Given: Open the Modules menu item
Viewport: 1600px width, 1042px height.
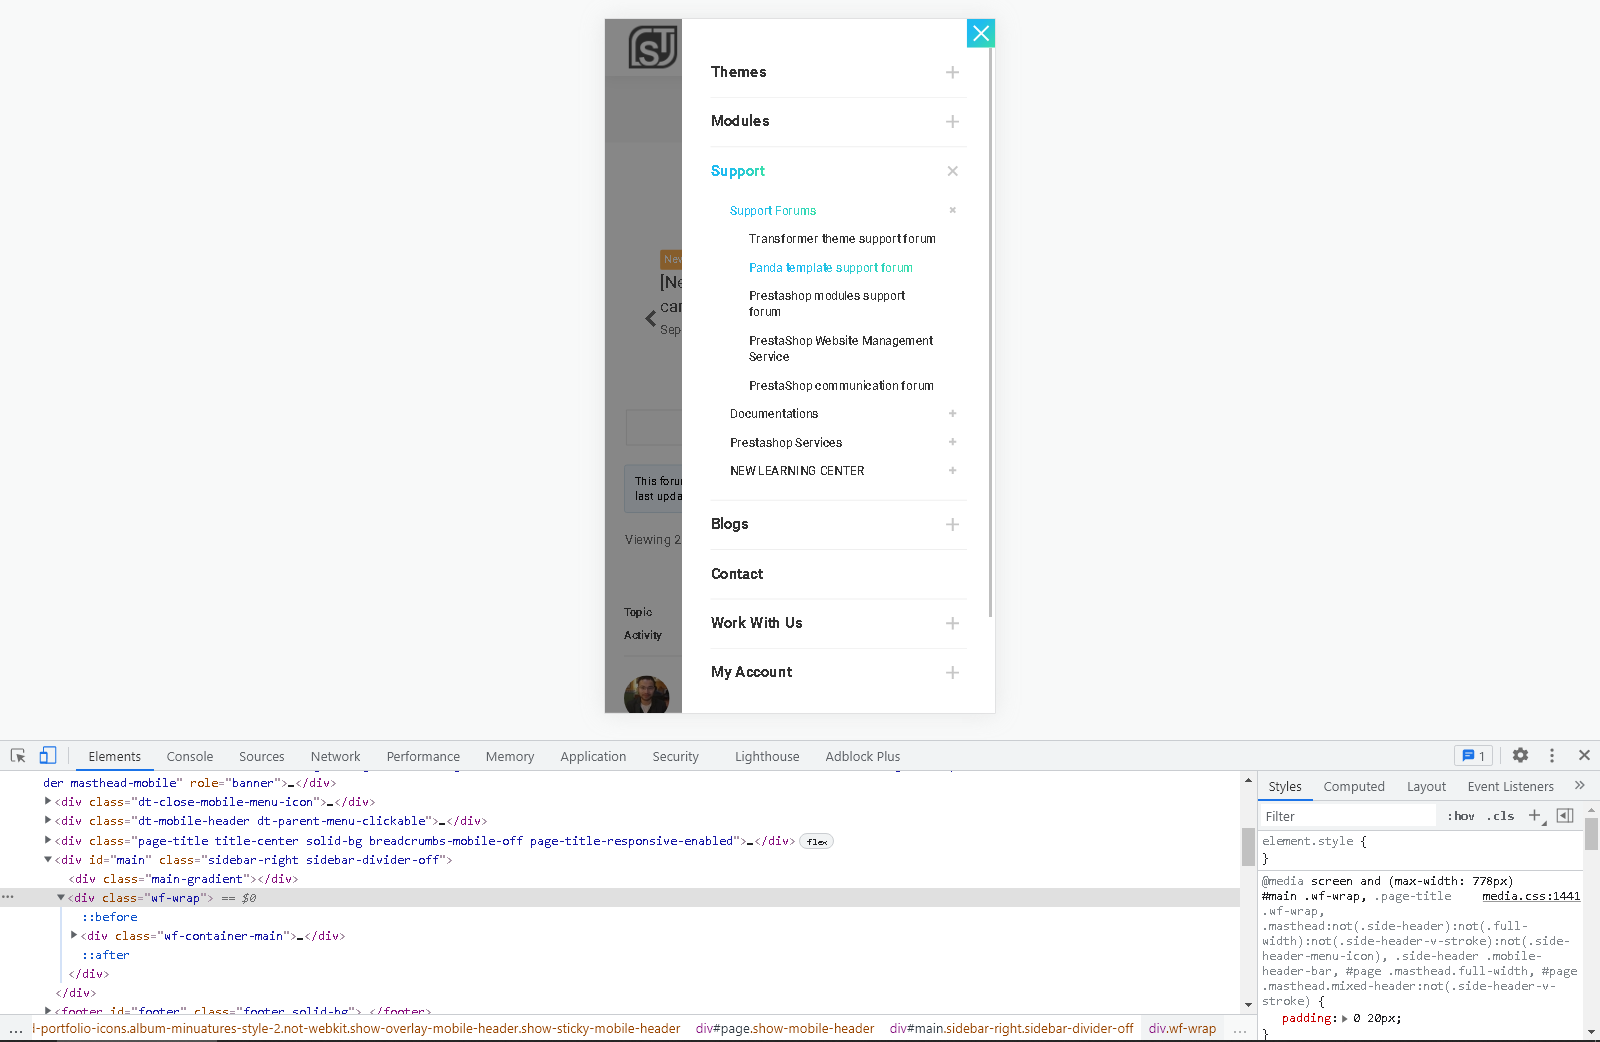Looking at the screenshot, I should (740, 121).
